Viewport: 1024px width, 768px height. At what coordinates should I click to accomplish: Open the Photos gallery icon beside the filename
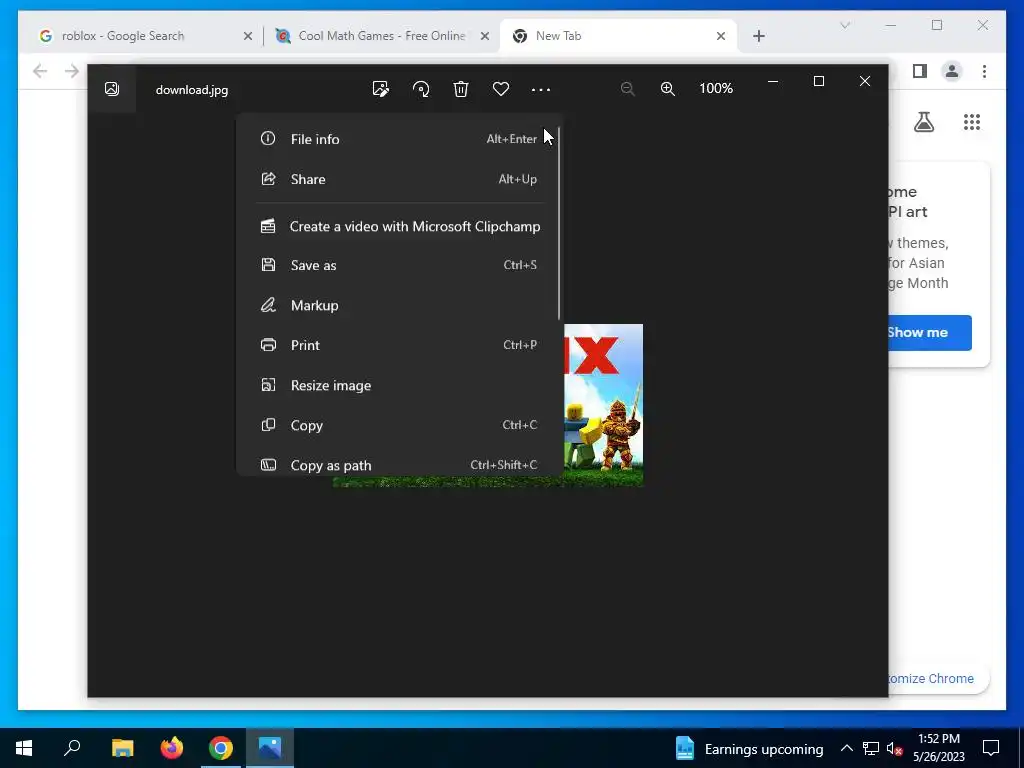112,89
